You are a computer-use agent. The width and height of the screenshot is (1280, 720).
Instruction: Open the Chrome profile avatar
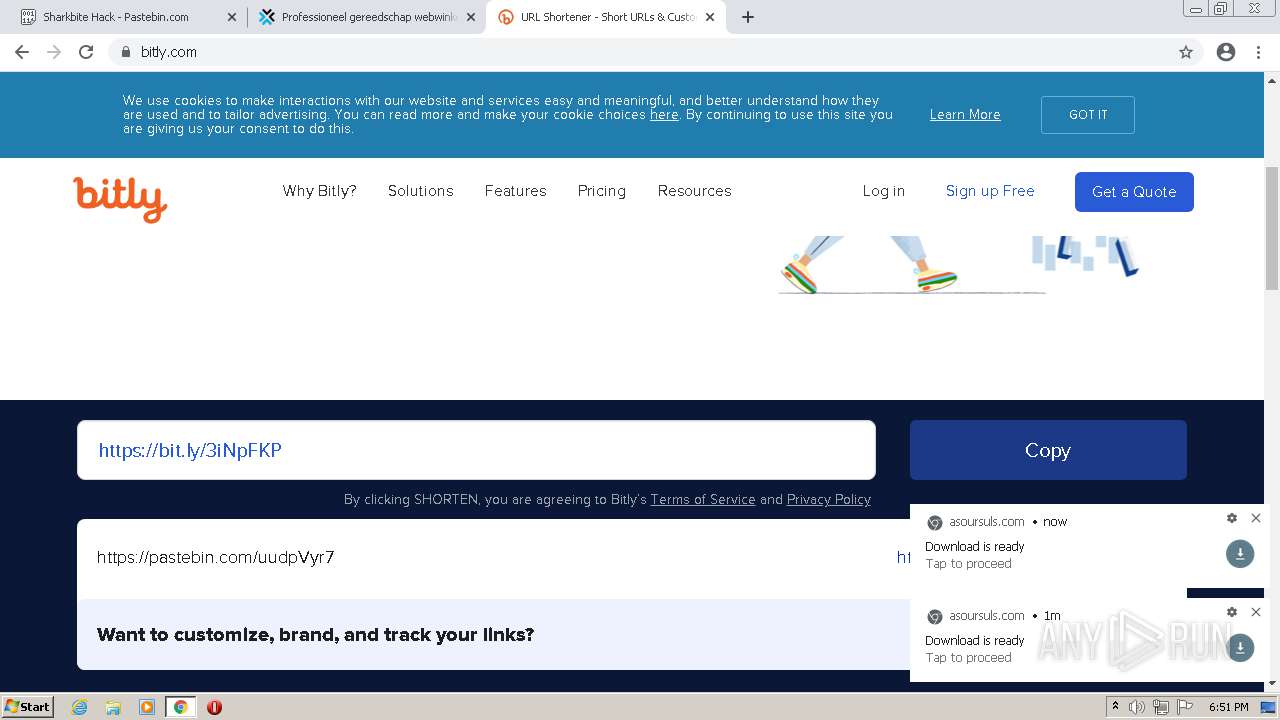(x=1226, y=52)
